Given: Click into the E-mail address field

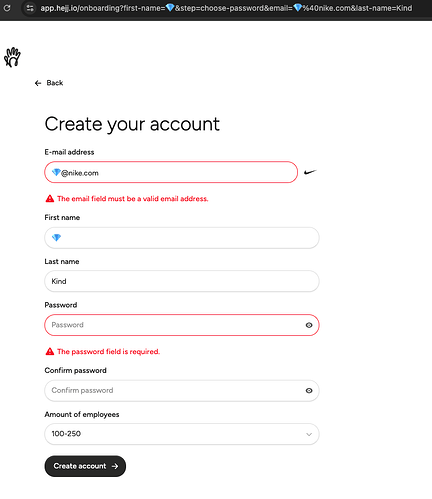Looking at the screenshot, I should (171, 172).
